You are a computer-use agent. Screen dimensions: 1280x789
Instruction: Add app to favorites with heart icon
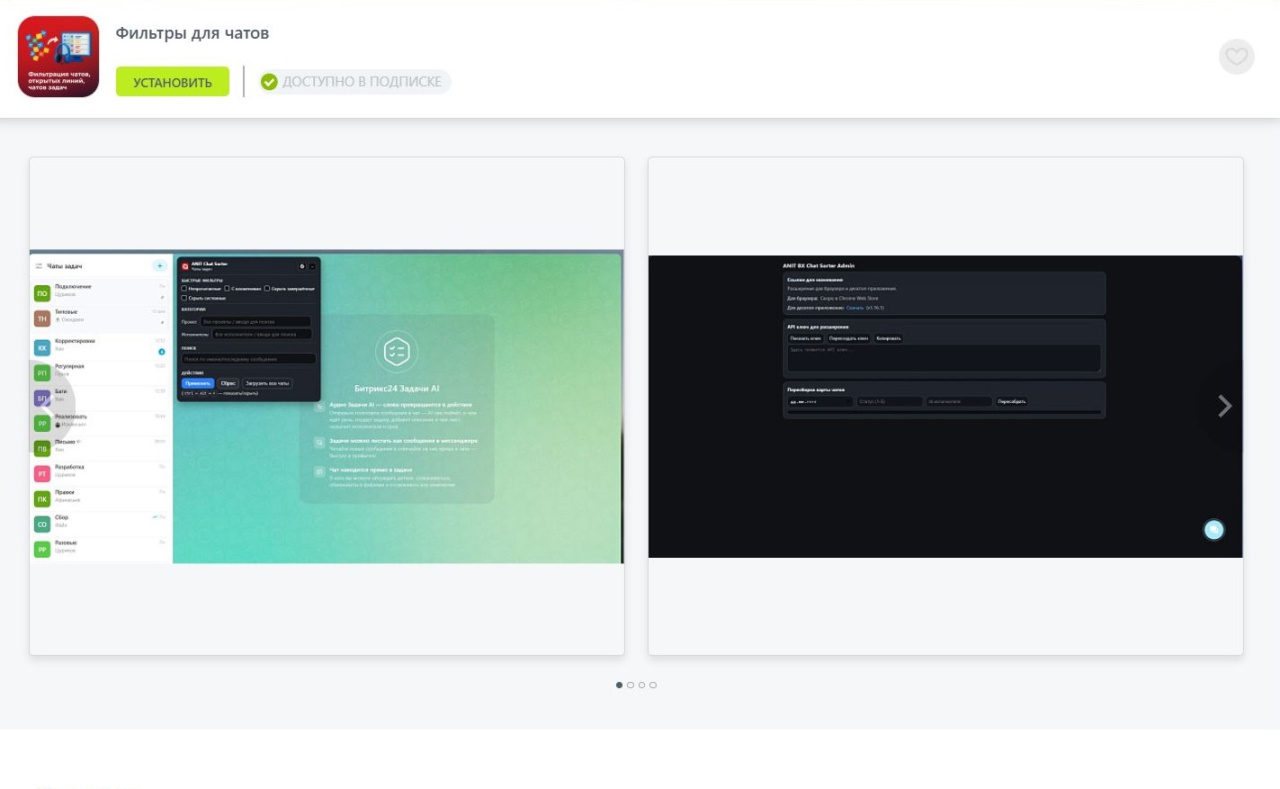point(1236,57)
